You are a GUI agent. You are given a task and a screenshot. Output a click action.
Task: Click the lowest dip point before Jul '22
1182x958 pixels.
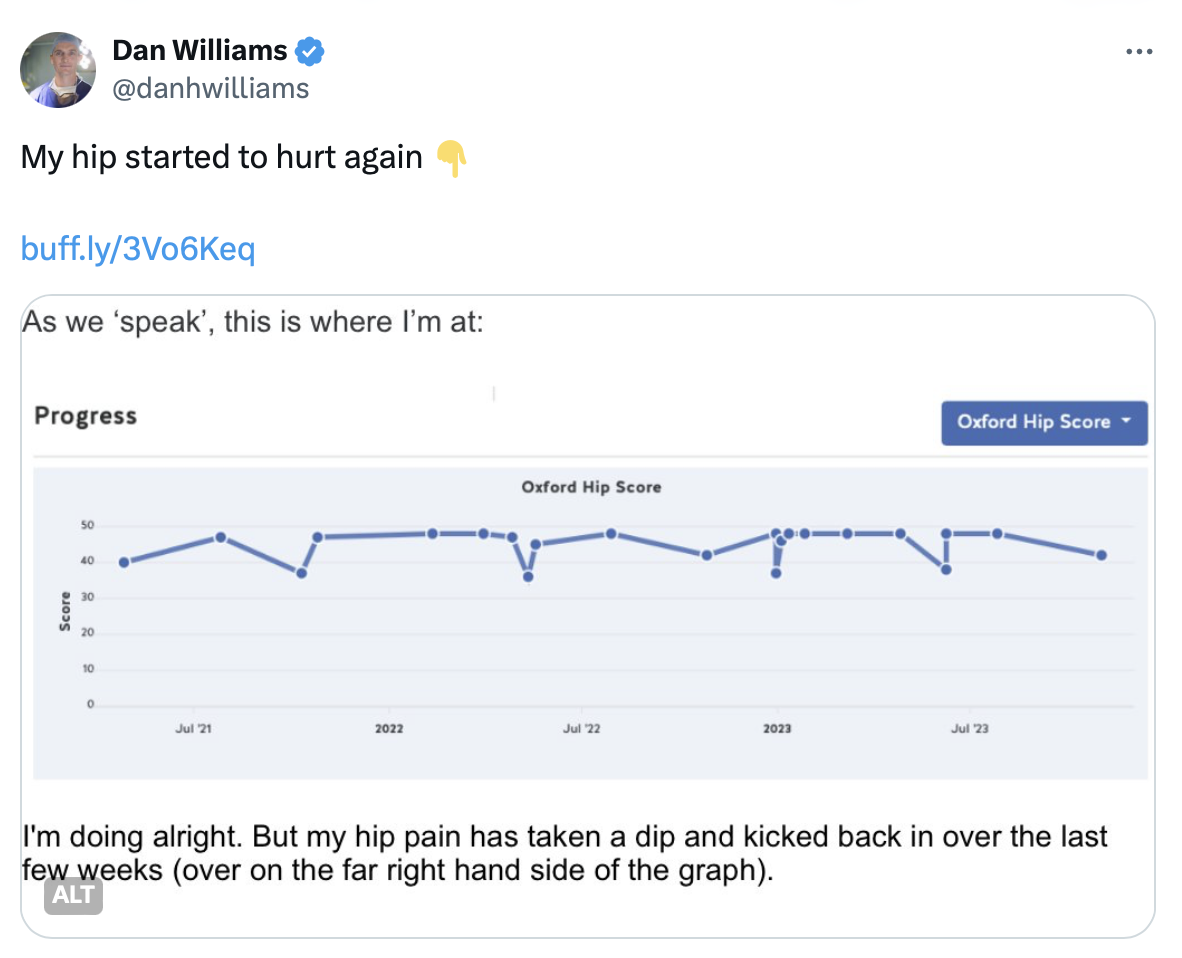click(528, 576)
